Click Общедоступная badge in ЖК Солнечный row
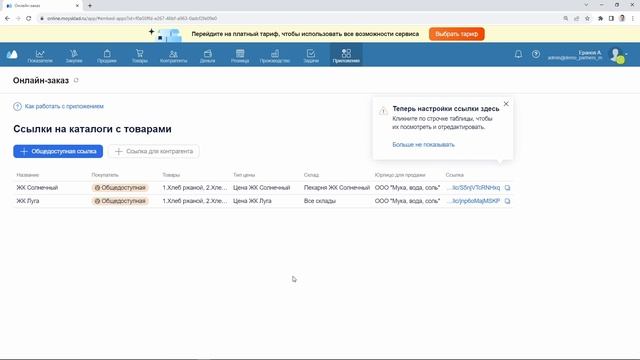The image size is (640, 360). pyautogui.click(x=120, y=188)
